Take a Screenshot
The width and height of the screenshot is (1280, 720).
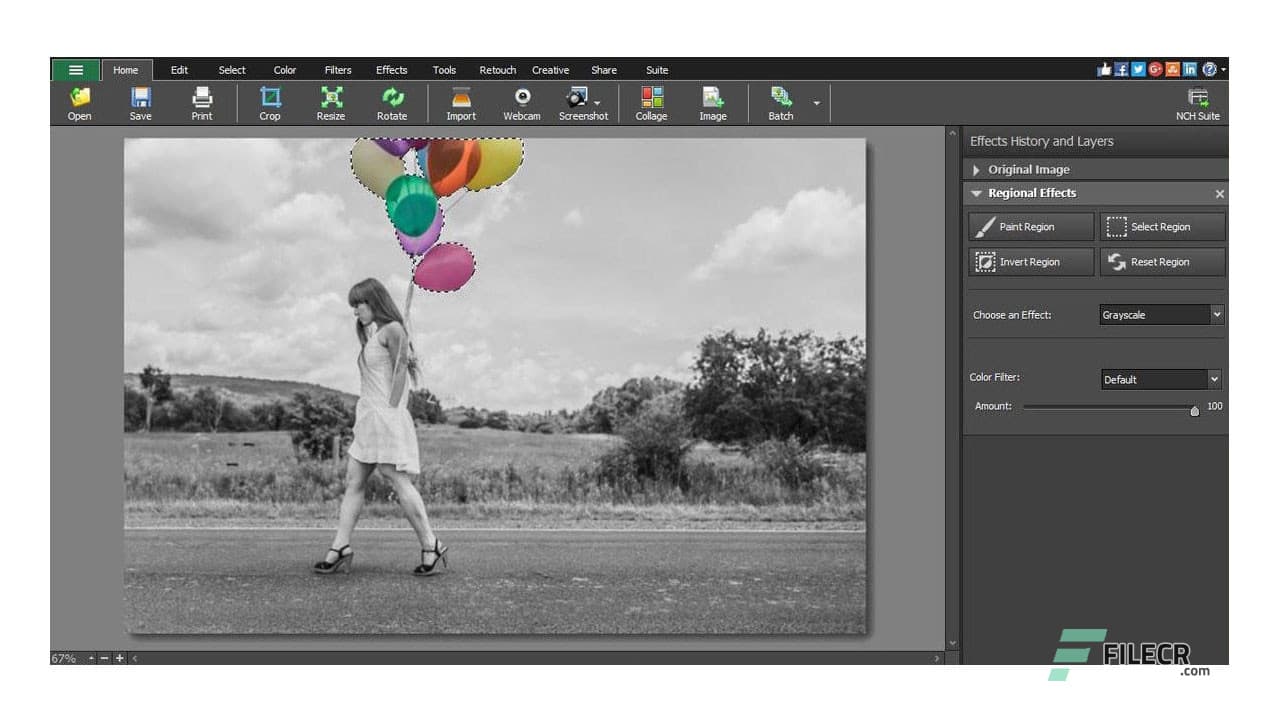pos(578,103)
